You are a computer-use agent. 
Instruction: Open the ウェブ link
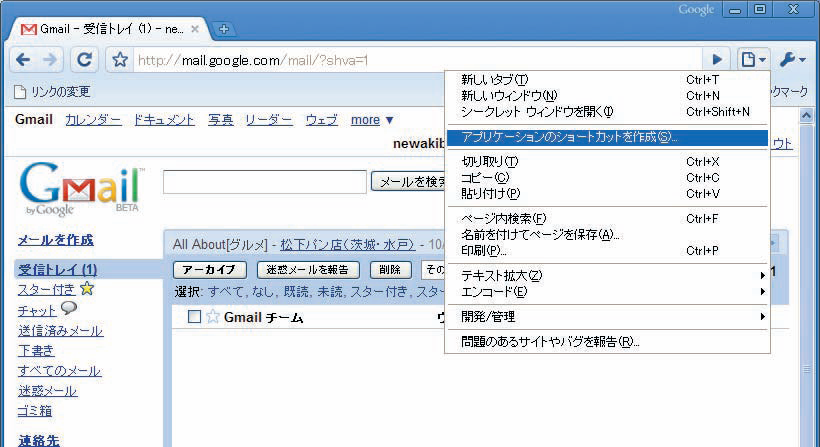click(x=322, y=120)
